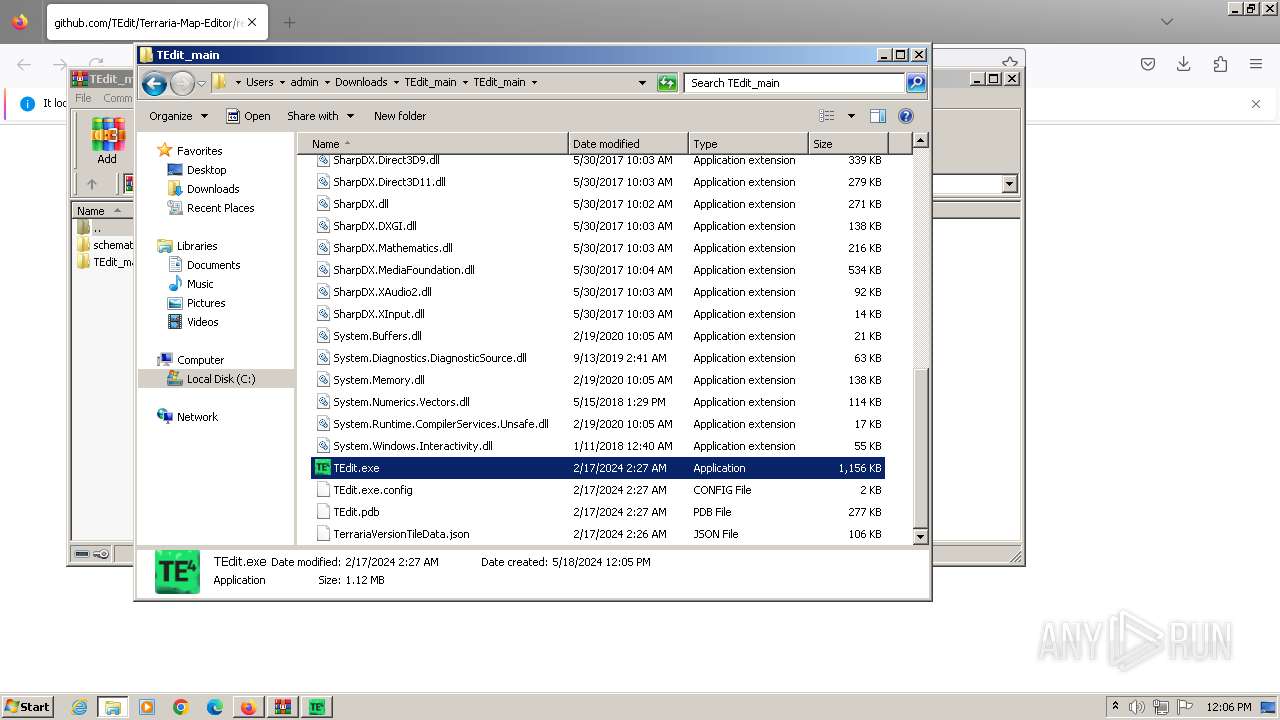Click the large TE4 icon in details pane
Screen dimensions: 1280x720
177,572
